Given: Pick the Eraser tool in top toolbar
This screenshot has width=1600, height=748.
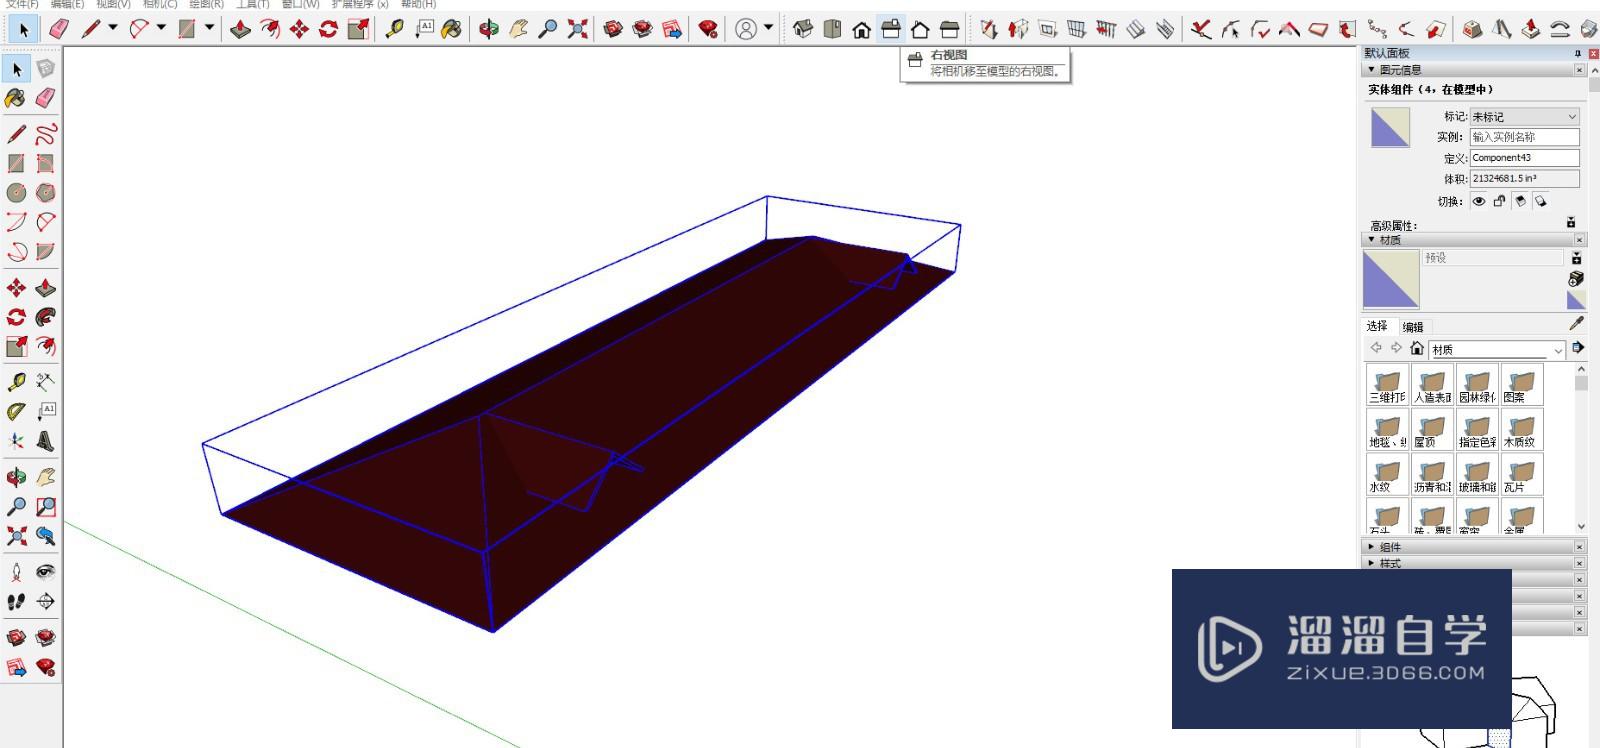Looking at the screenshot, I should tap(59, 30).
